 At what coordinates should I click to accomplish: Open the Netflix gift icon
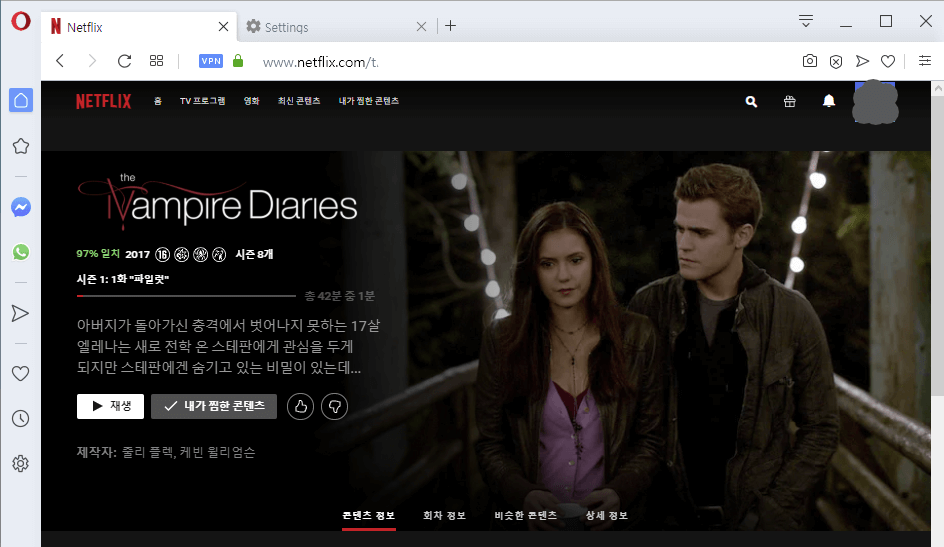tap(790, 102)
